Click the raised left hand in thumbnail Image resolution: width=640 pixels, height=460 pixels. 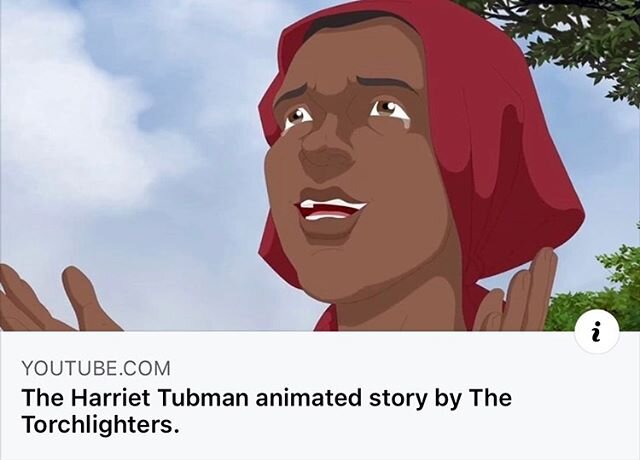coord(53,298)
